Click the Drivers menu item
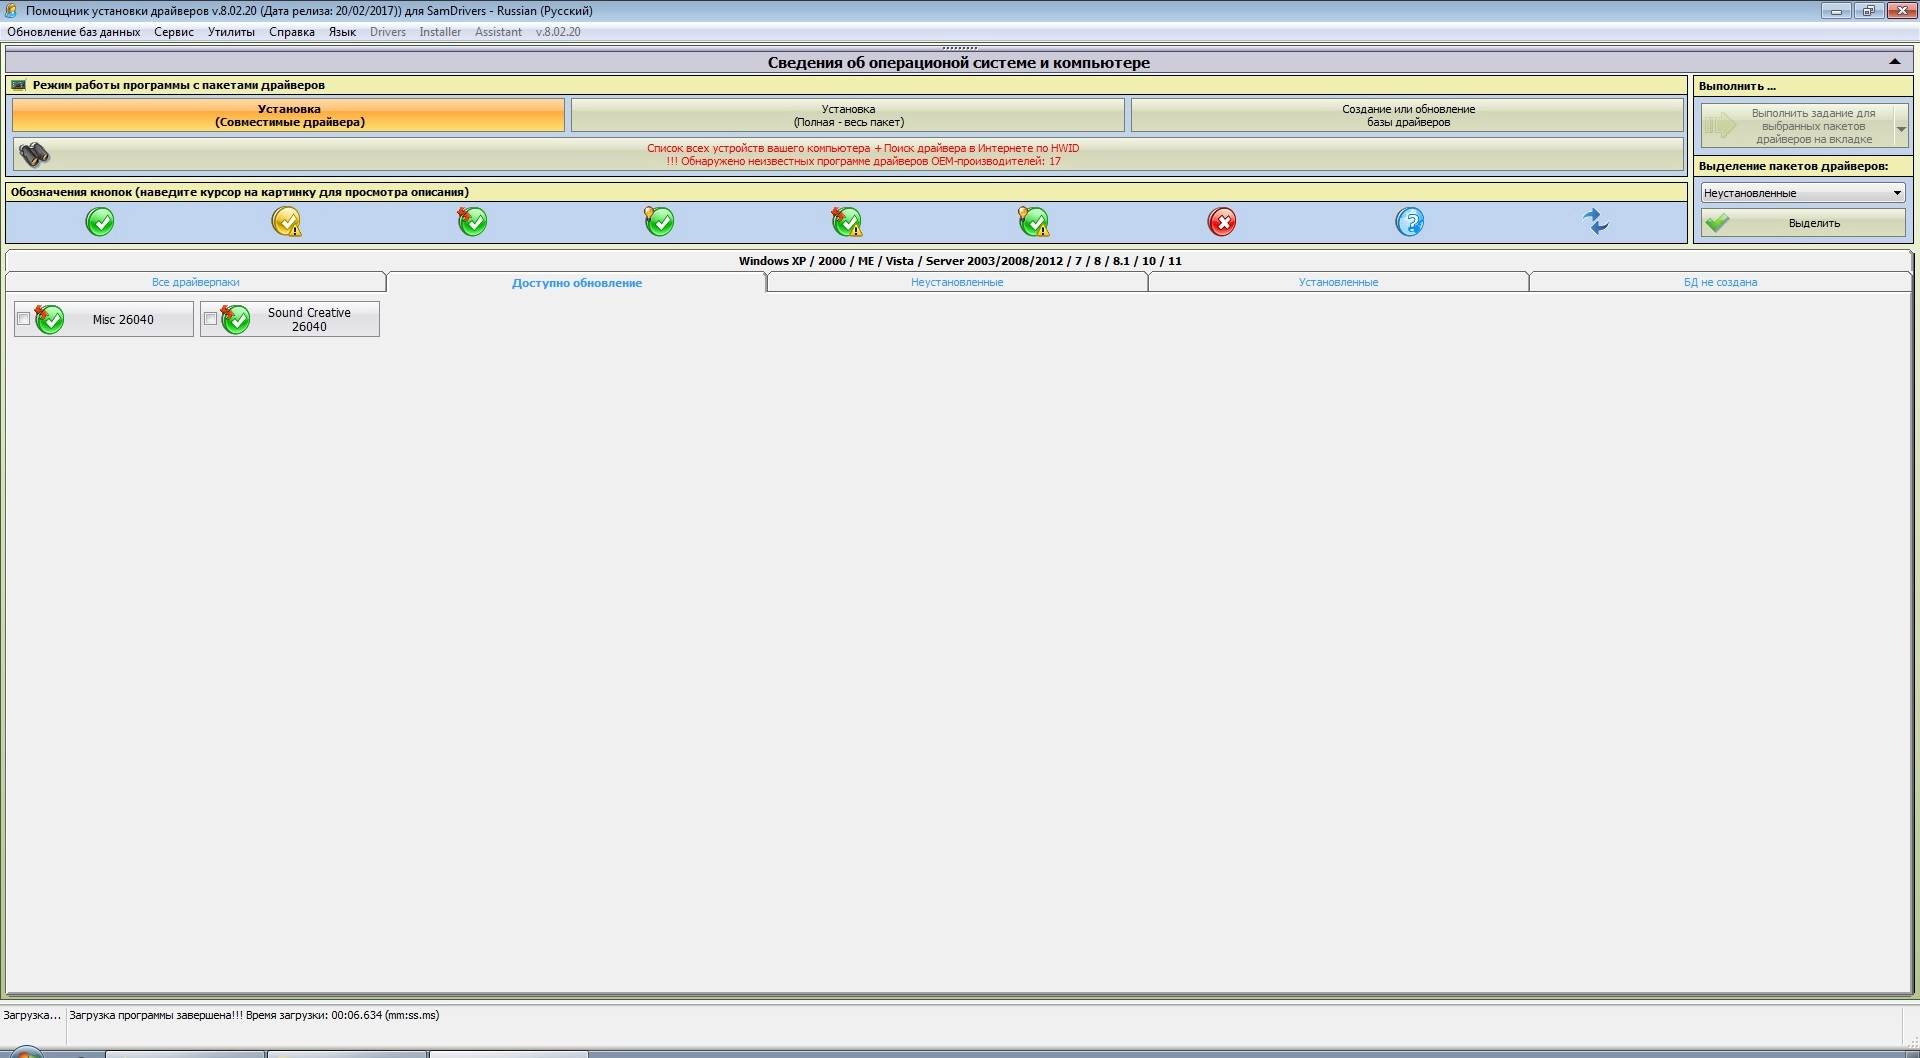This screenshot has height=1058, width=1920. click(388, 32)
